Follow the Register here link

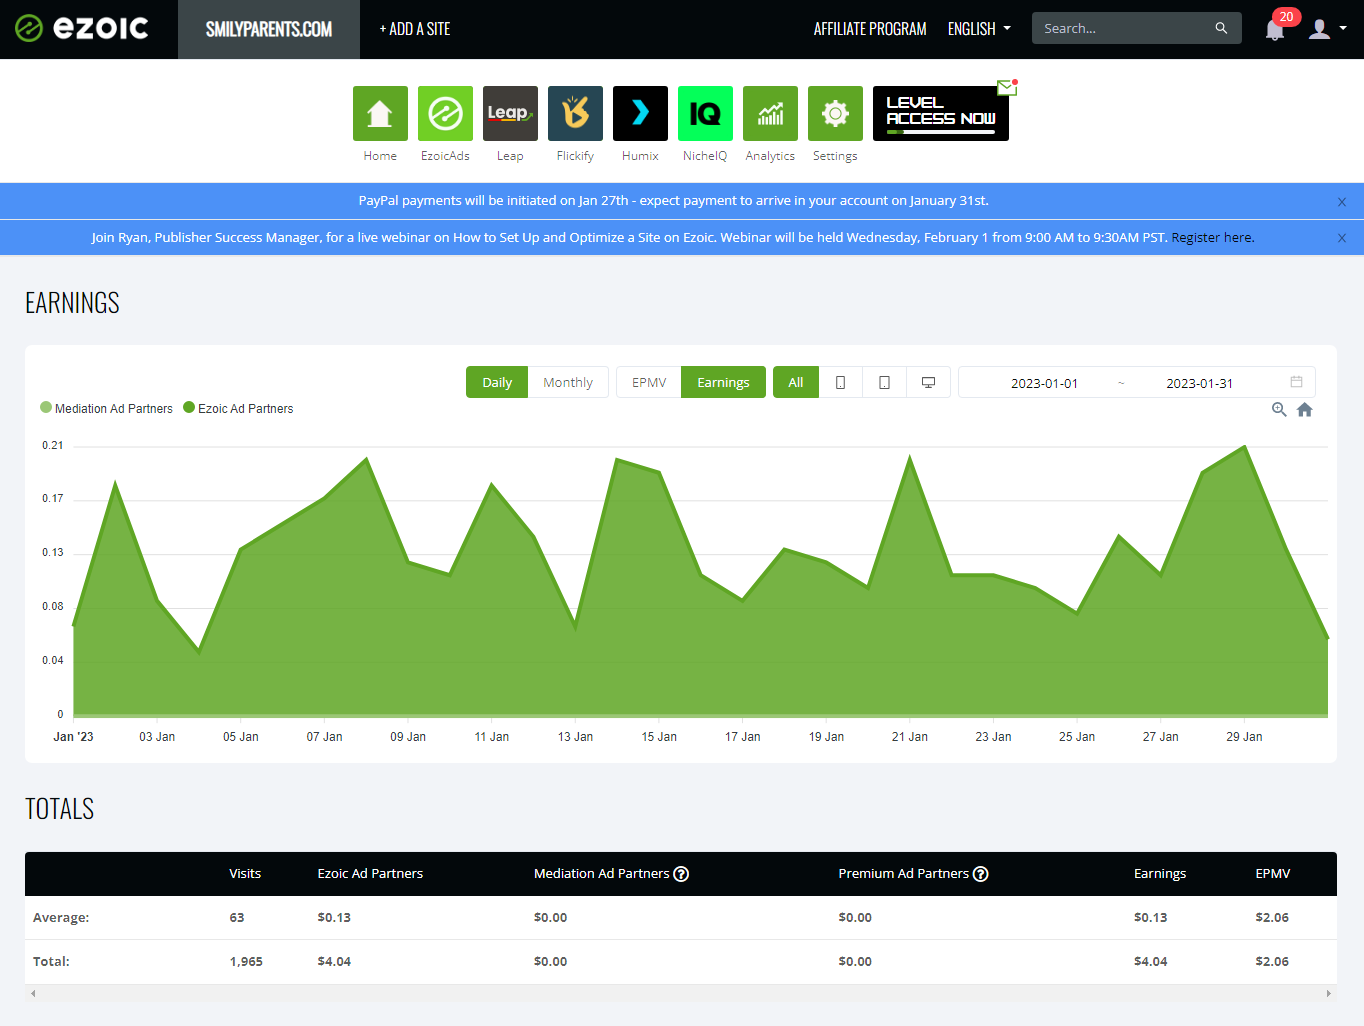coord(1213,237)
